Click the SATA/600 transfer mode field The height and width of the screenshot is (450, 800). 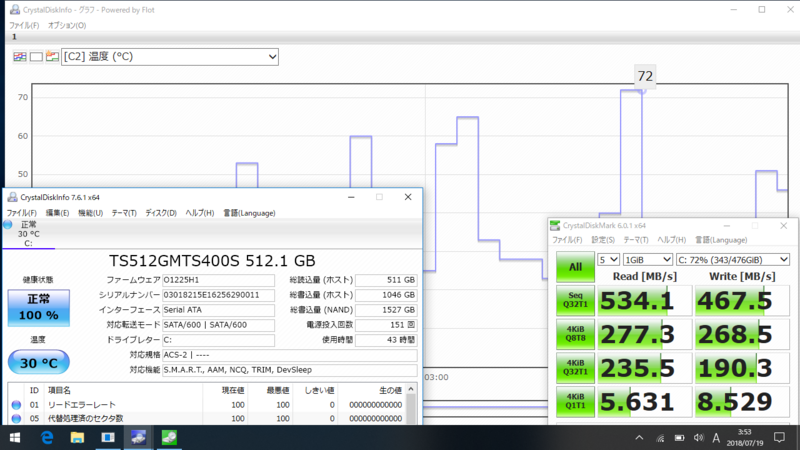pos(218,325)
